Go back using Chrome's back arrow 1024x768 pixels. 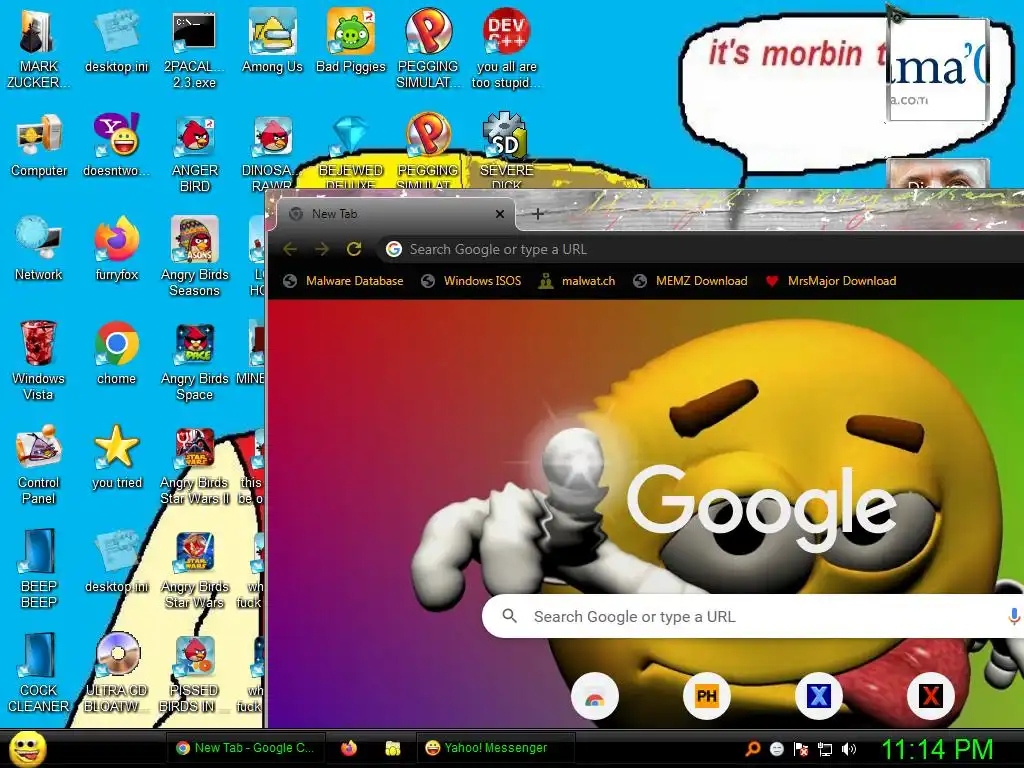click(x=291, y=249)
